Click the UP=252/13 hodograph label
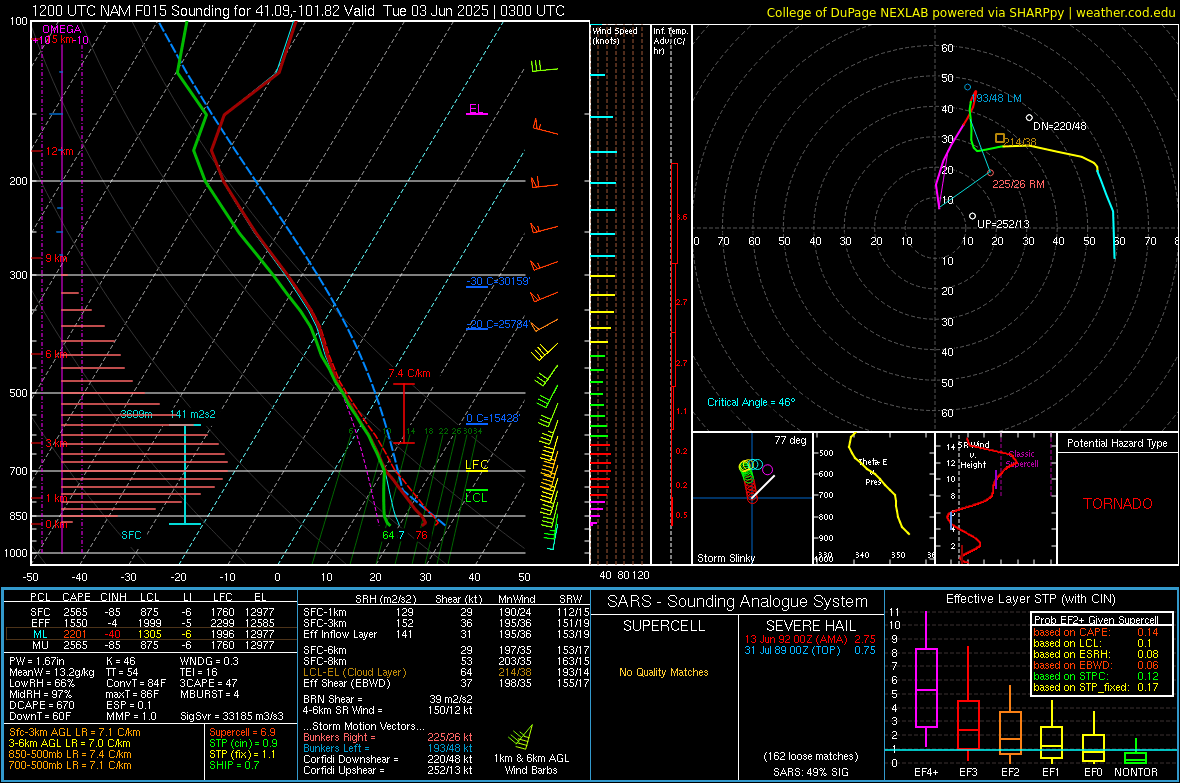 click(1003, 224)
